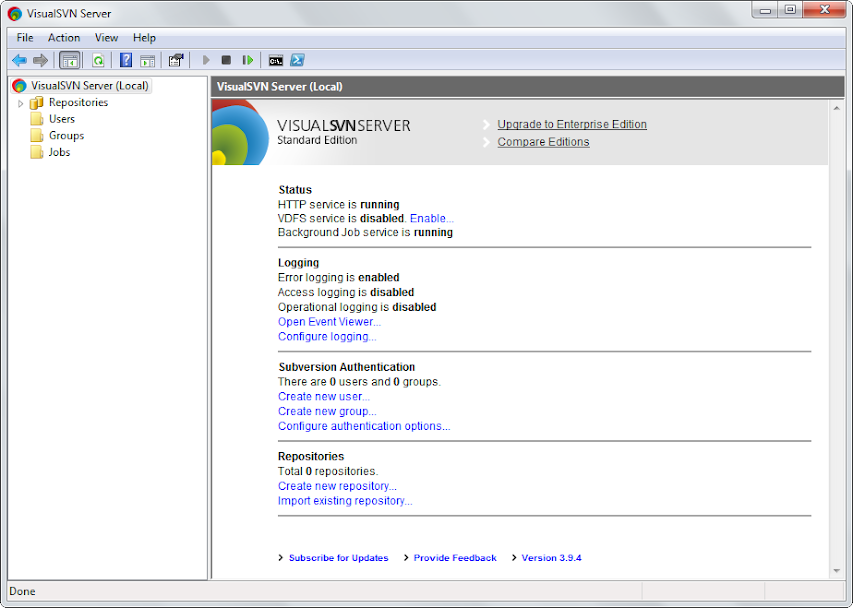Image resolution: width=853 pixels, height=608 pixels.
Task: Click Upgrade to Enterprise Edition link
Action: coord(571,125)
